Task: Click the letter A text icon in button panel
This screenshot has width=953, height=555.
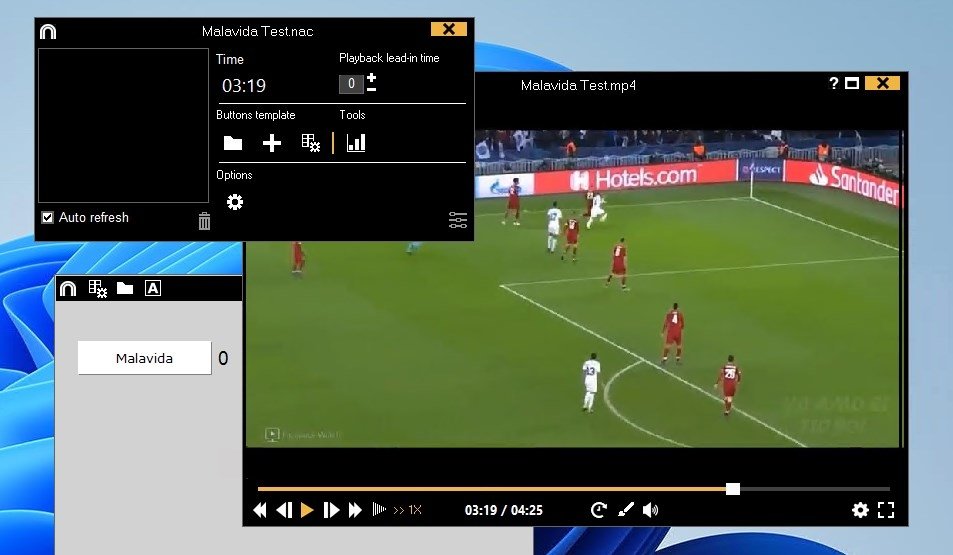Action: tap(153, 288)
